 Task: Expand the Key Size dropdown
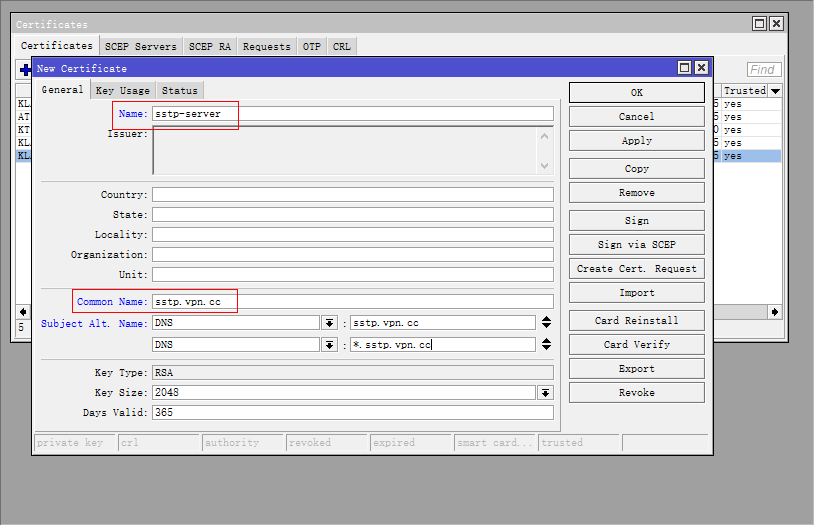[x=545, y=393]
